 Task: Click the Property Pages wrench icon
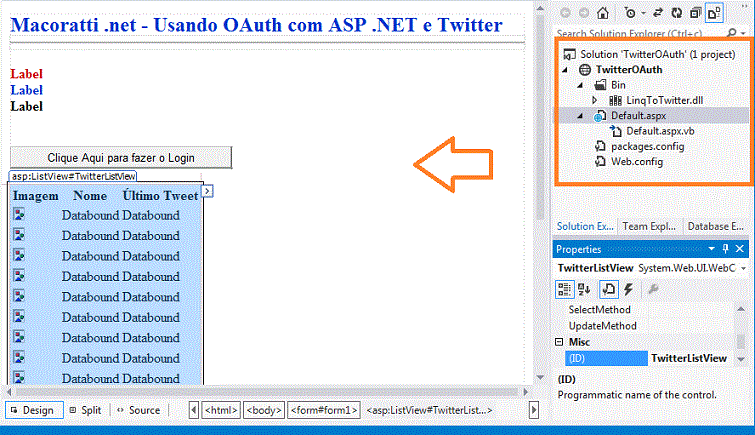[653, 290]
